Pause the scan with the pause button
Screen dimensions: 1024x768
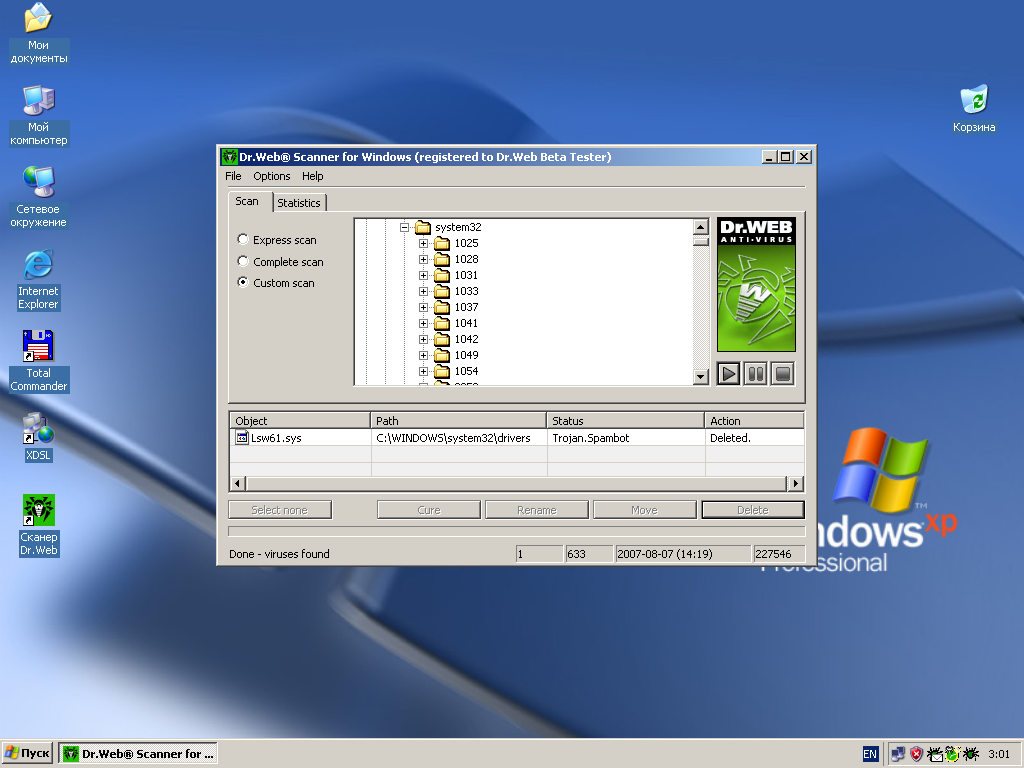tap(756, 374)
